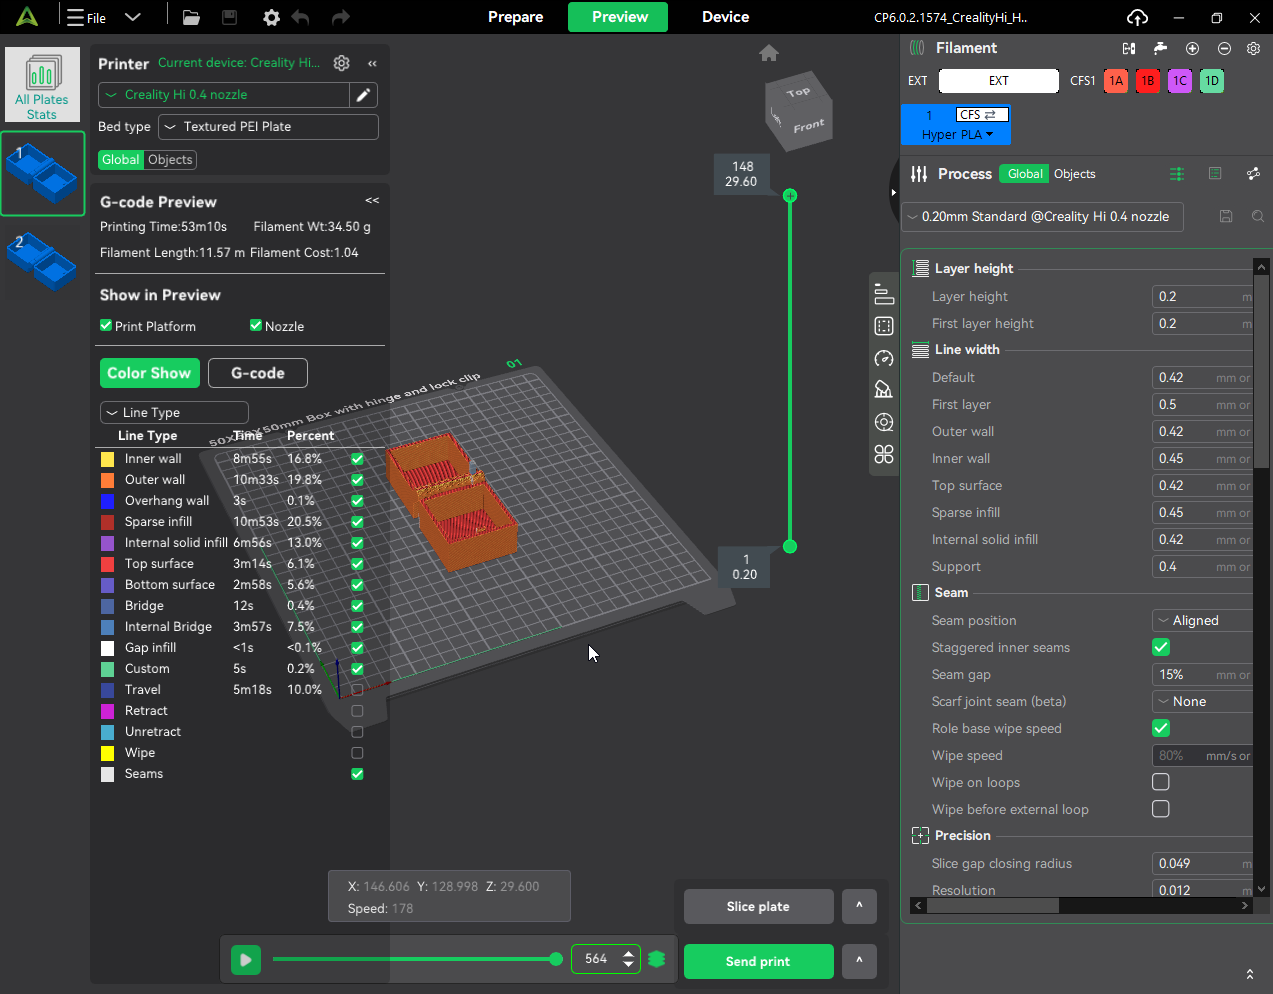Open preferences gear in top toolbar
This screenshot has height=994, width=1273.
tap(271, 17)
